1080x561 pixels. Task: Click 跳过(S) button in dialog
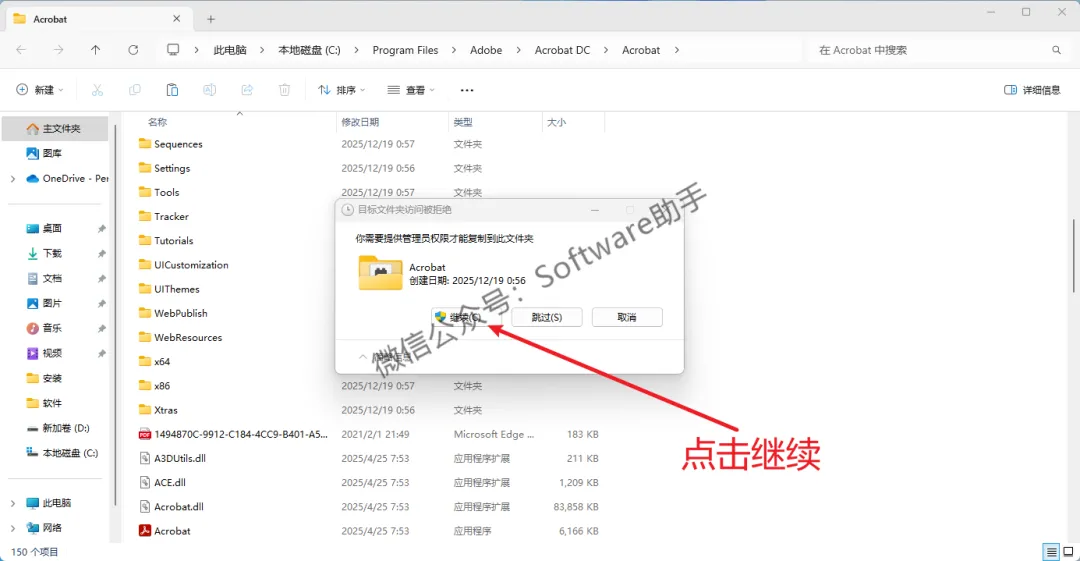547,317
